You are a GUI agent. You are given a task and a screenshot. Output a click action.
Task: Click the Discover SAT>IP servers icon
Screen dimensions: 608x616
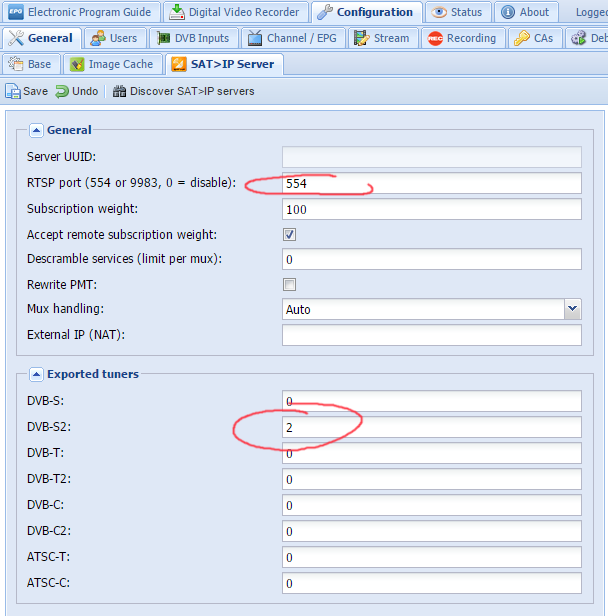click(x=120, y=91)
